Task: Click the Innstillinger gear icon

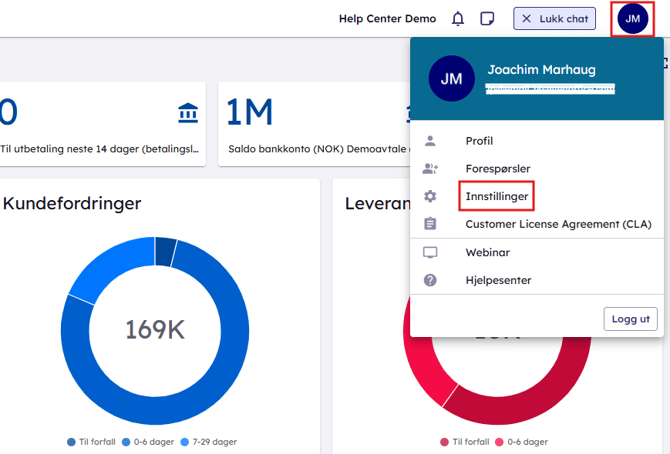Action: [x=430, y=197]
